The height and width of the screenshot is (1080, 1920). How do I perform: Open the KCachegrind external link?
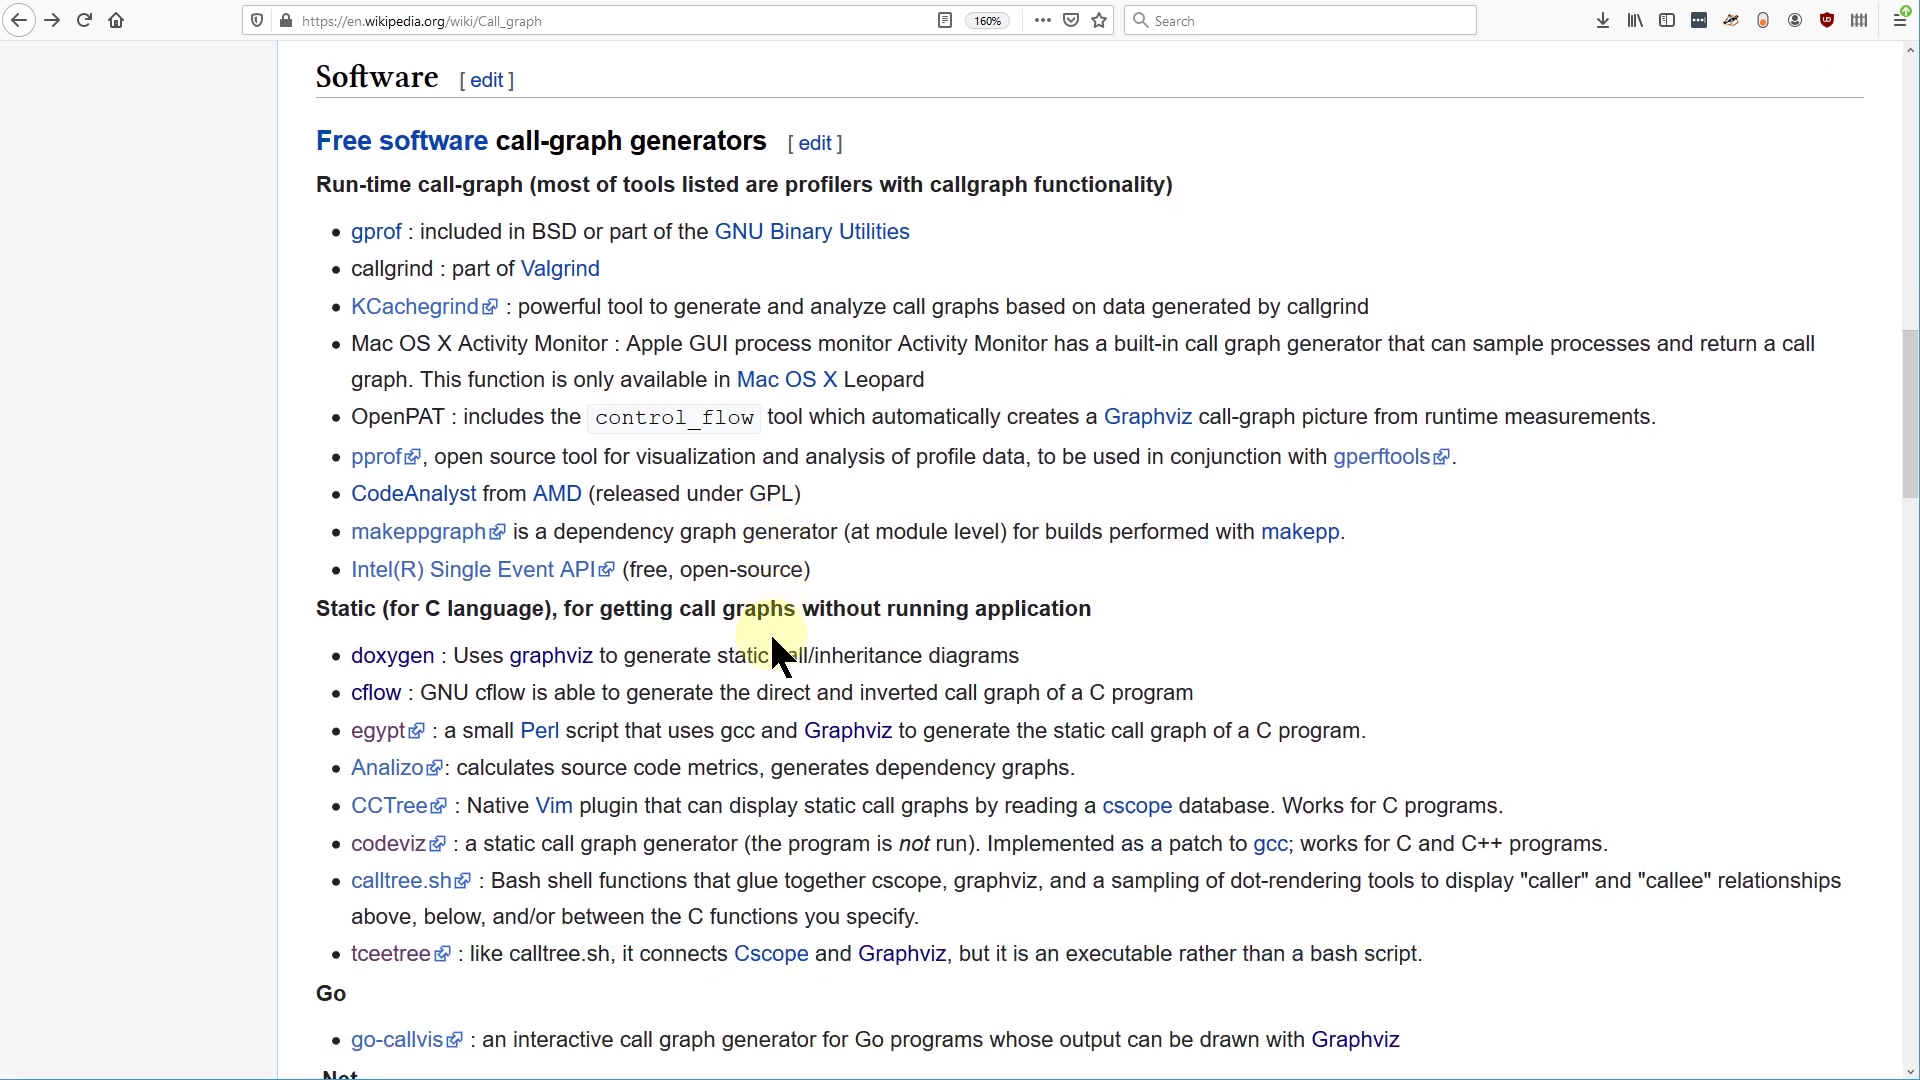point(424,307)
